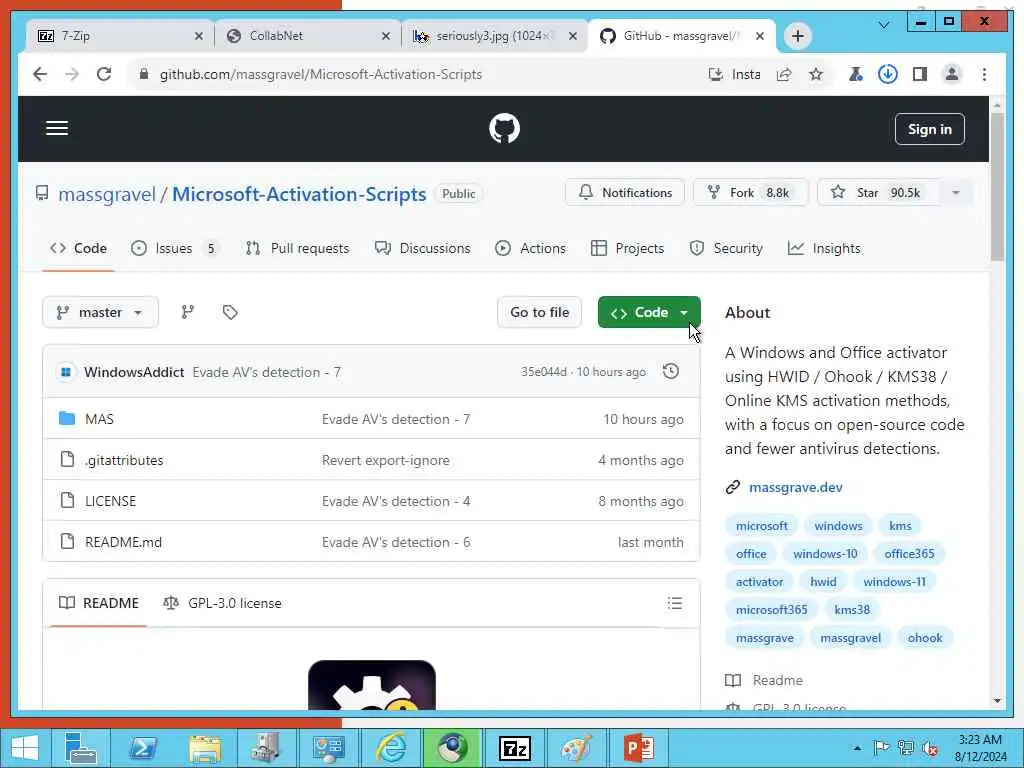Open commit 35e044d
The width and height of the screenshot is (1024, 768).
[x=544, y=372]
